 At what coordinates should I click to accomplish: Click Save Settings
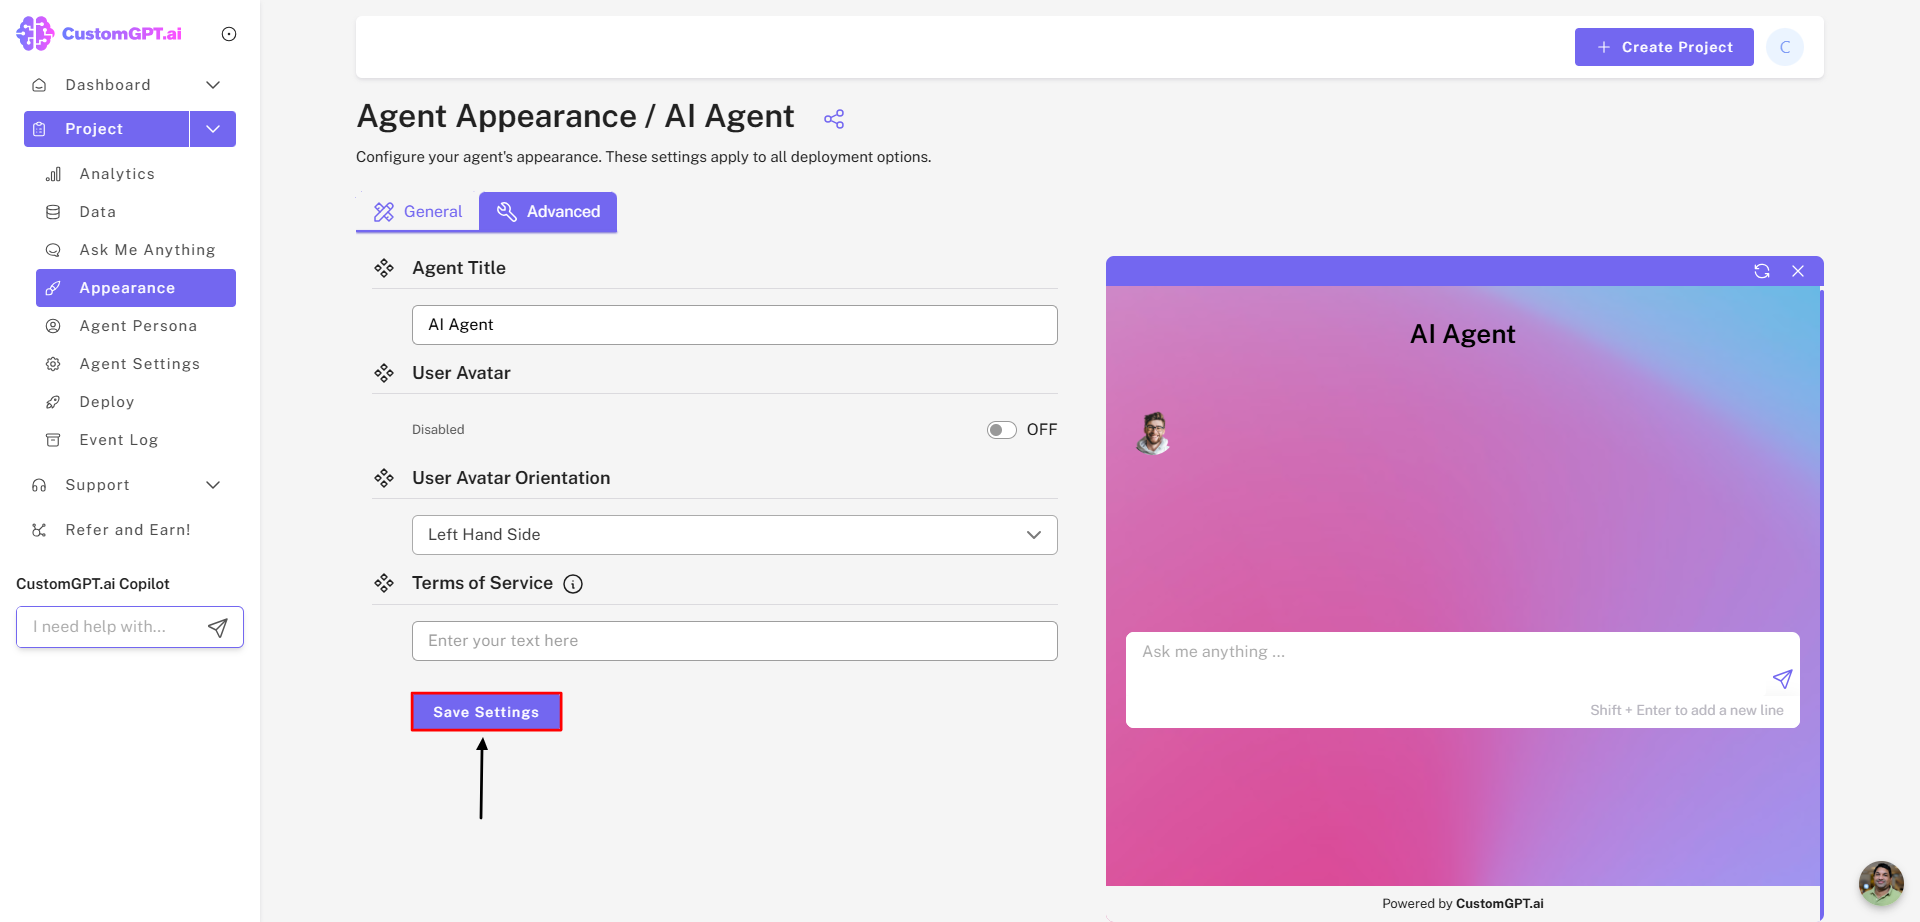[x=486, y=712]
